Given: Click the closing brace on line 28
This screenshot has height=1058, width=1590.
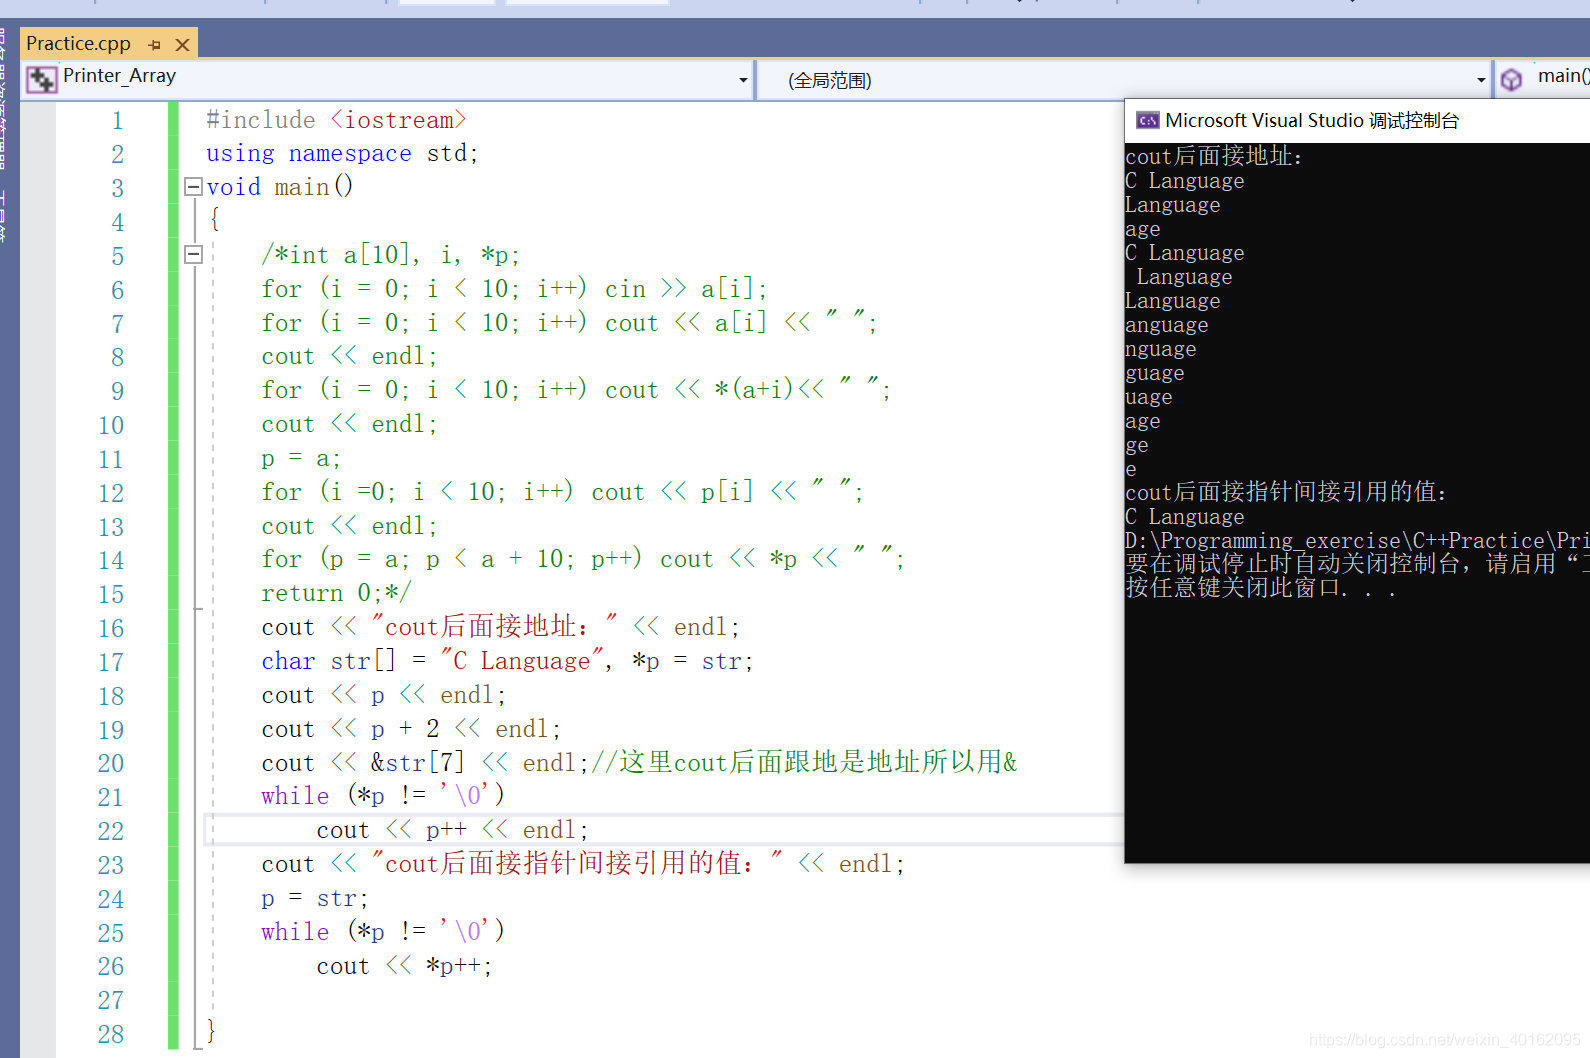Looking at the screenshot, I should click(211, 1030).
